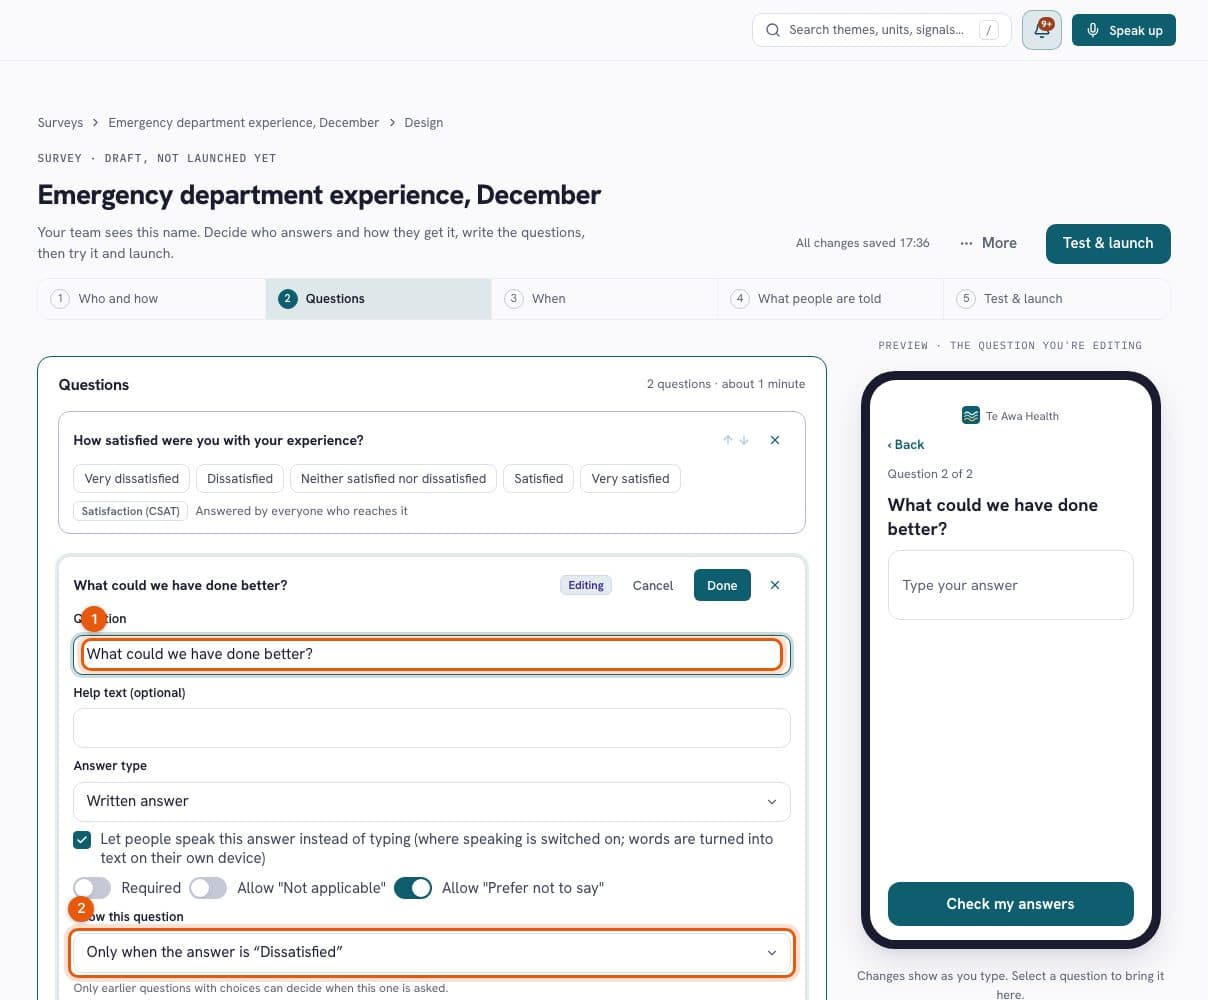The image size is (1208, 1000).
Task: Open the Surveys breadcrumb link
Action: click(x=60, y=123)
